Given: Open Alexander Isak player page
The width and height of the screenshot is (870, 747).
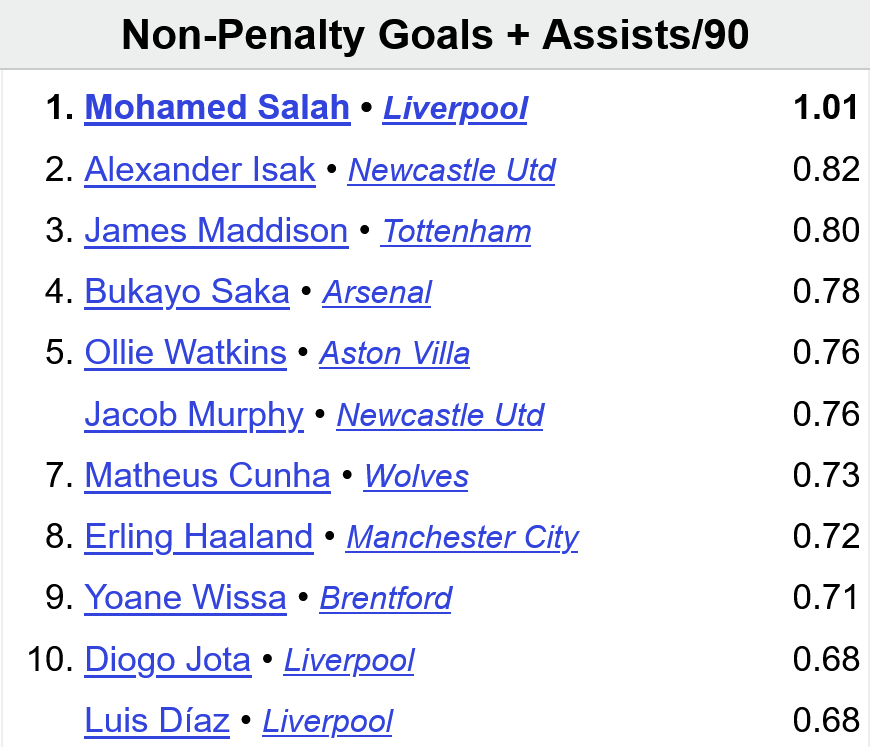Looking at the screenshot, I should click(x=200, y=169).
